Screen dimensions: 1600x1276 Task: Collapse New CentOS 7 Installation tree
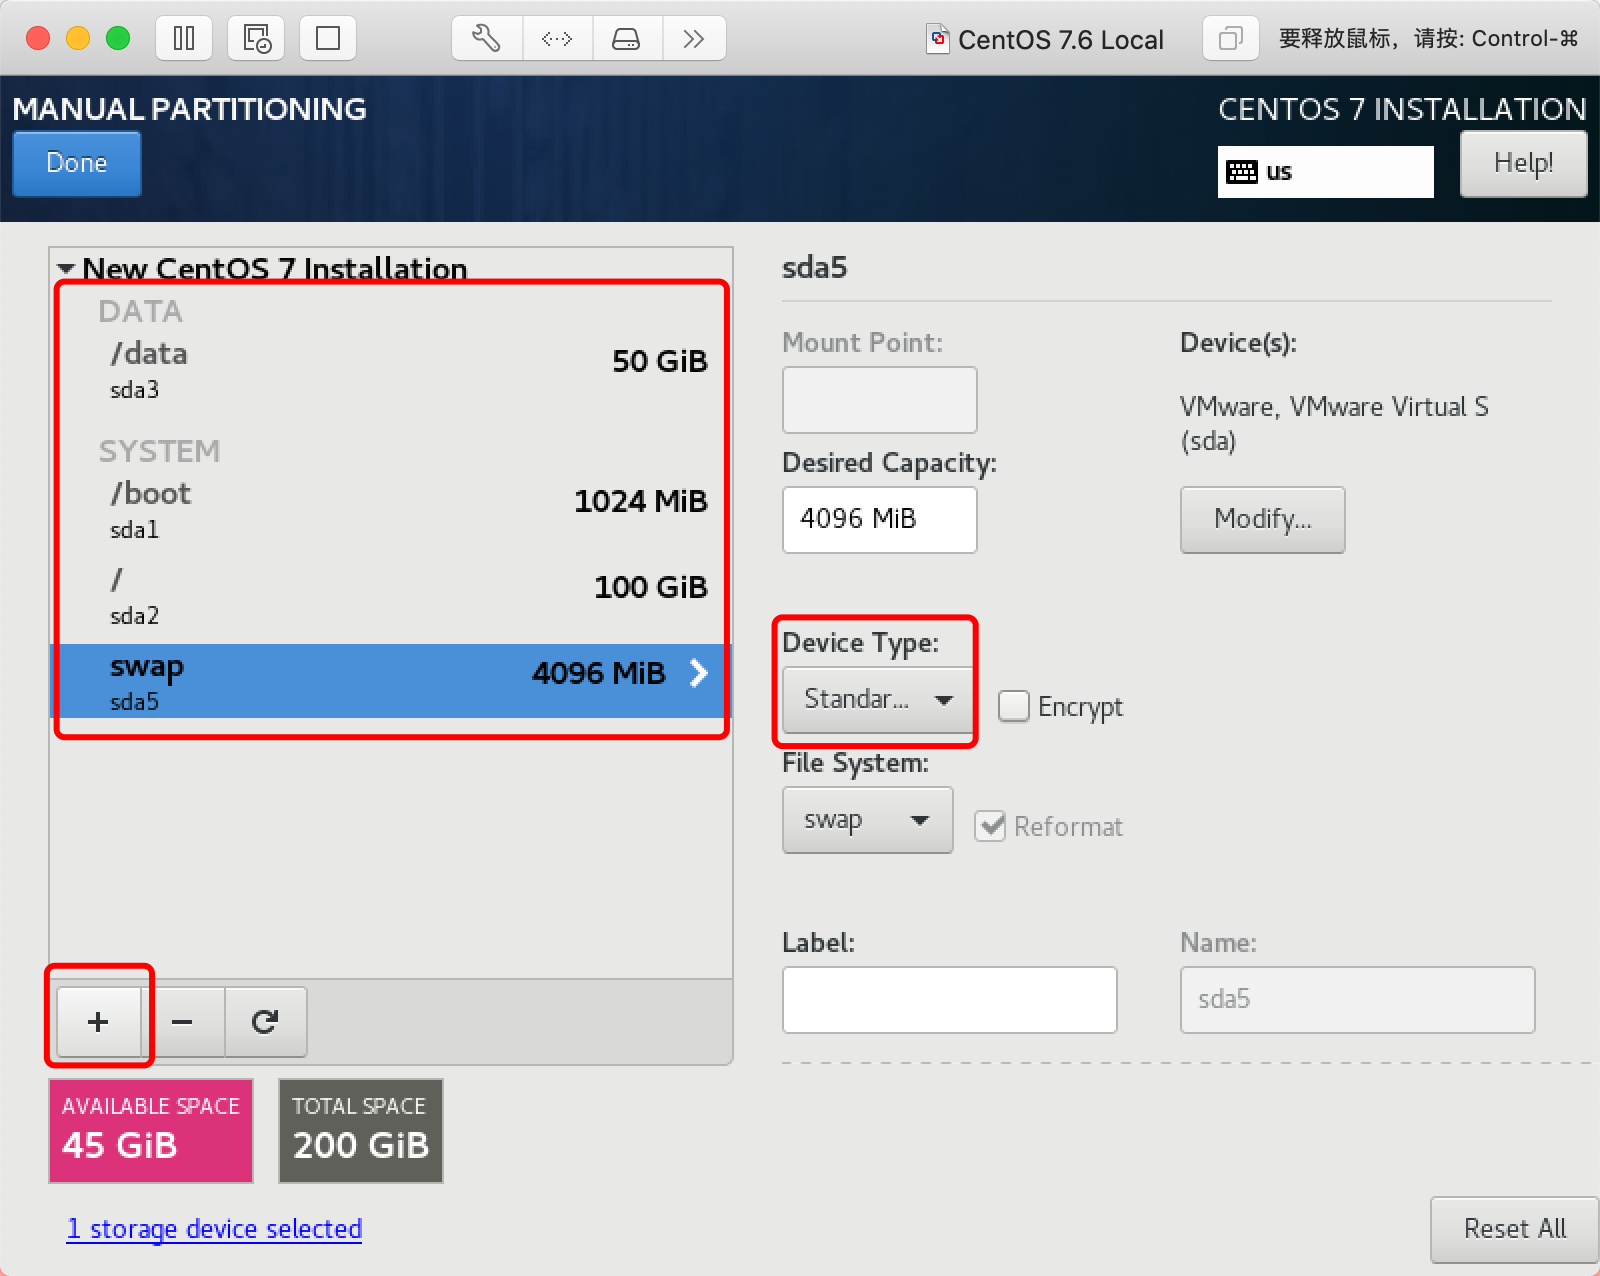67,269
